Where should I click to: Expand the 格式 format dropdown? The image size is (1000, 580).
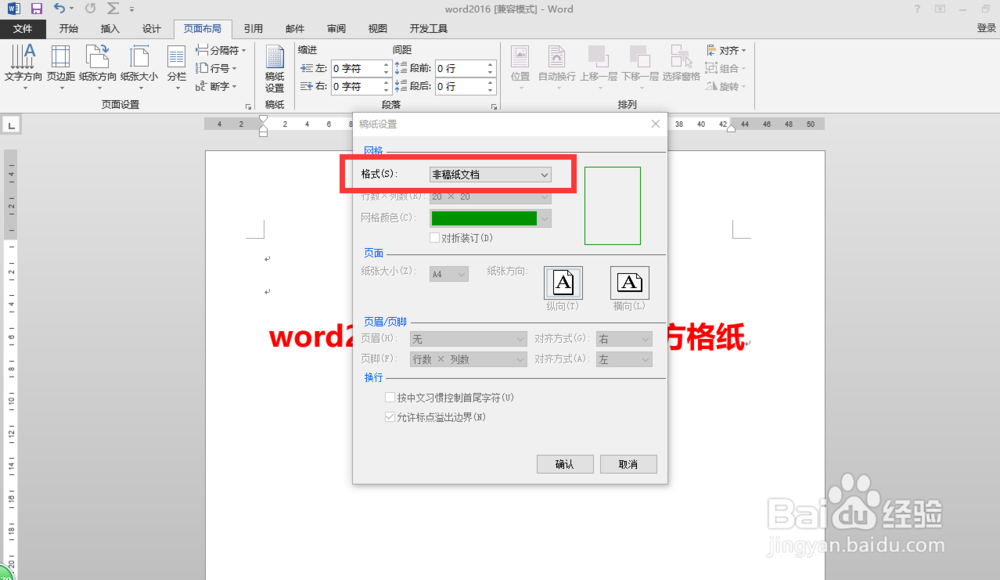tap(544, 174)
